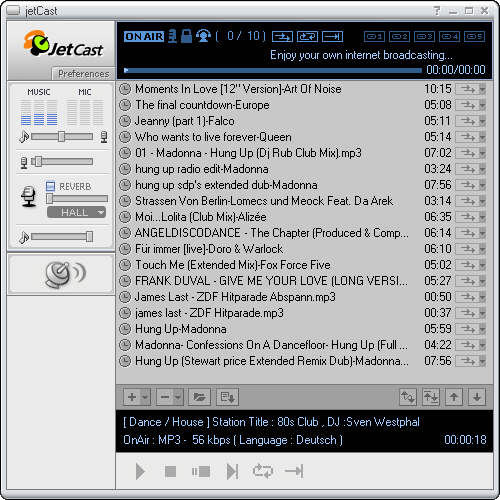The width and height of the screenshot is (500, 500).
Task: Toggle play-to-end mode in top display
Action: 332,36
